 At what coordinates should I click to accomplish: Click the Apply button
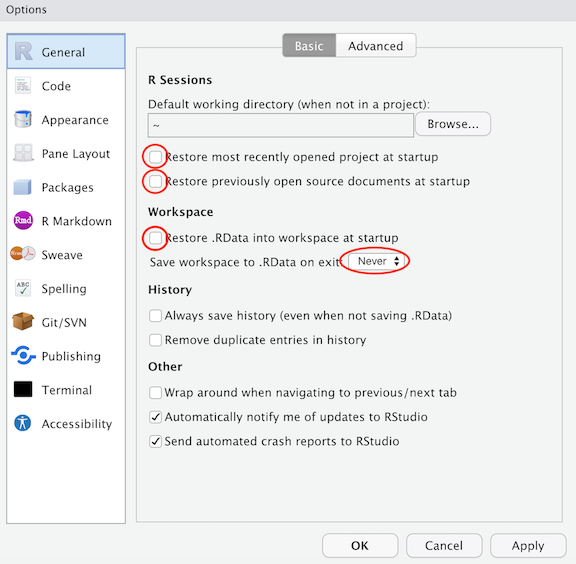coord(528,546)
